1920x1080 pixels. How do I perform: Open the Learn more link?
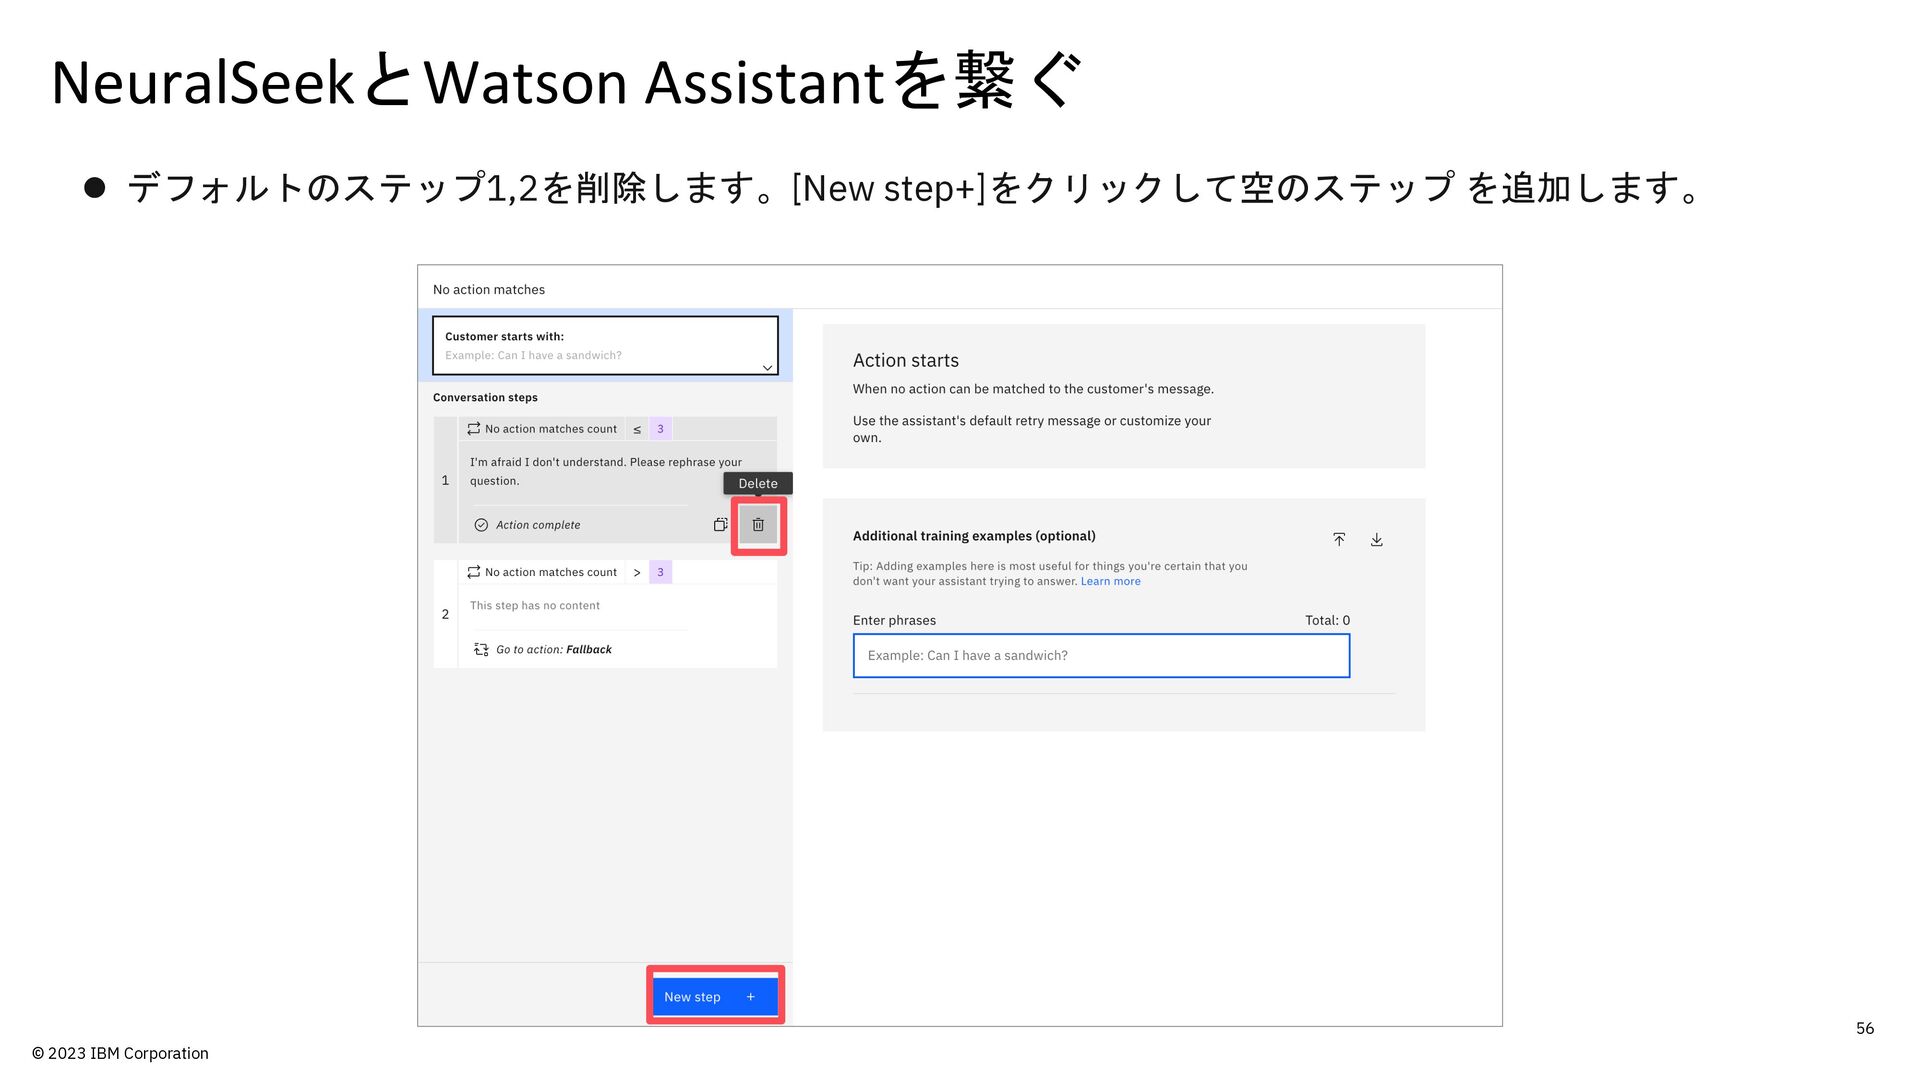[1110, 581]
